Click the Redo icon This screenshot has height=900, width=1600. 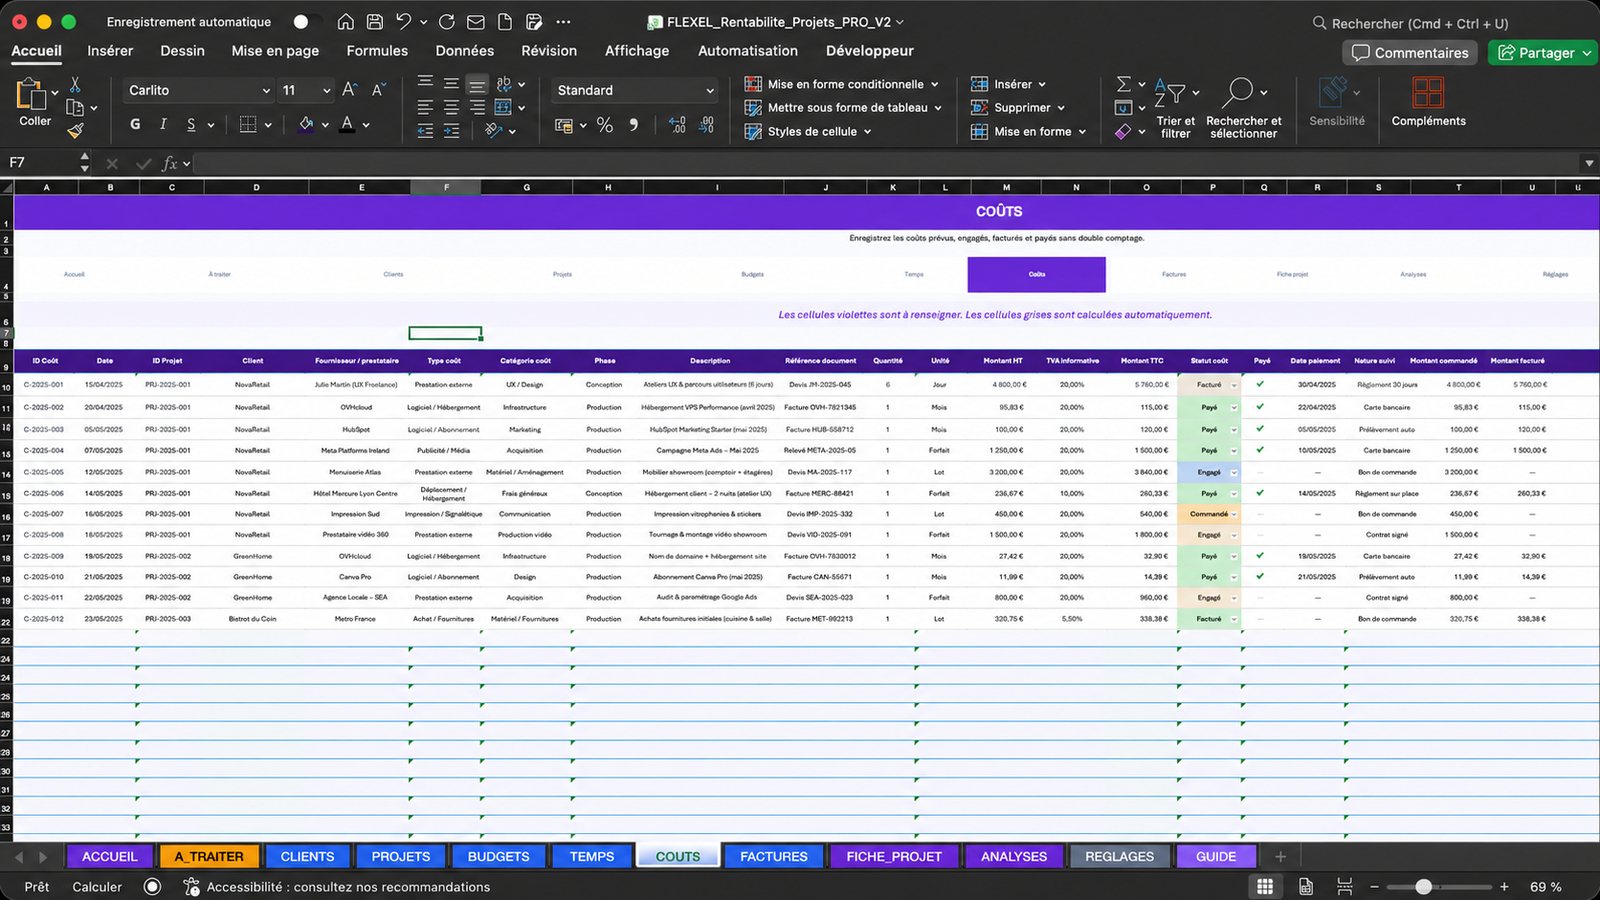(x=447, y=22)
